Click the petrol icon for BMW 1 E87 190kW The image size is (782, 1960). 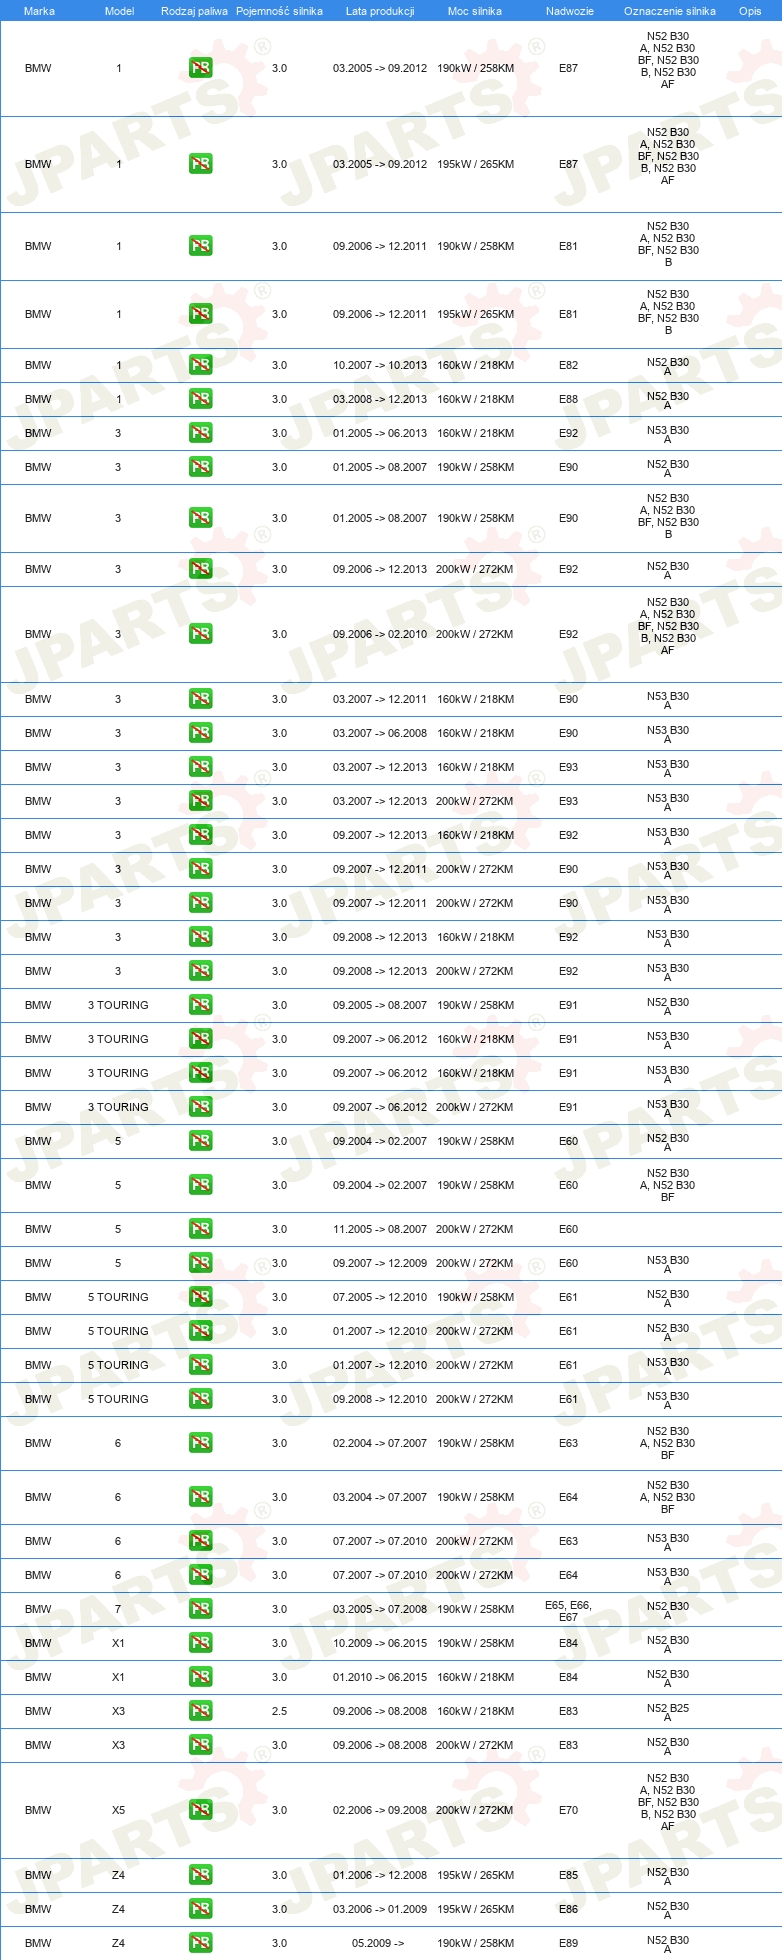[x=200, y=68]
